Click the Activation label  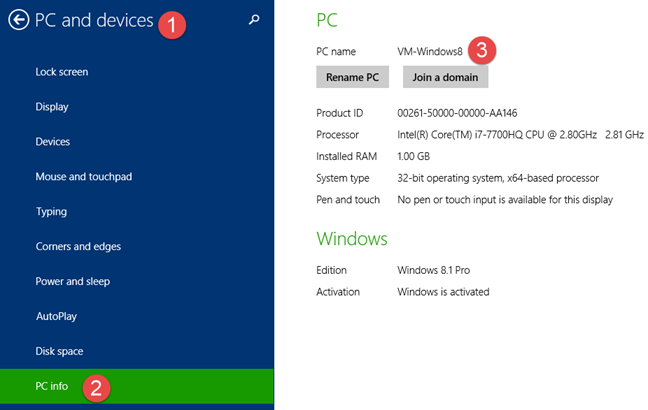click(x=338, y=292)
